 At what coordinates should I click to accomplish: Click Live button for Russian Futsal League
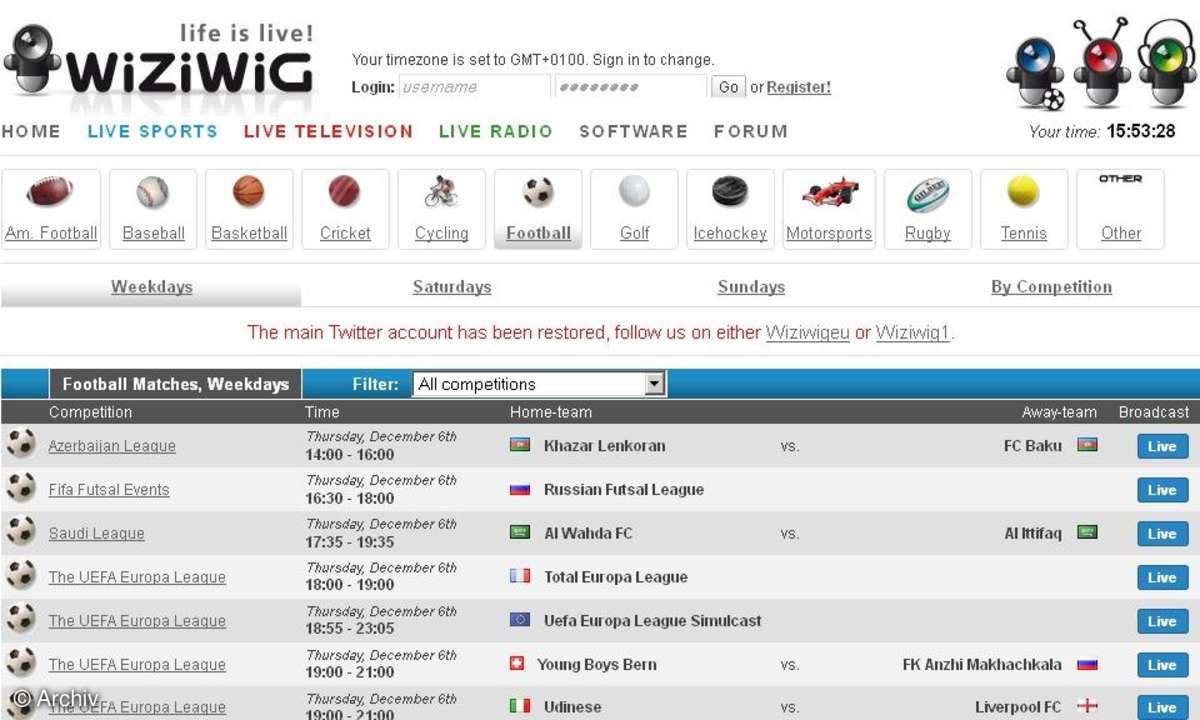click(x=1162, y=490)
